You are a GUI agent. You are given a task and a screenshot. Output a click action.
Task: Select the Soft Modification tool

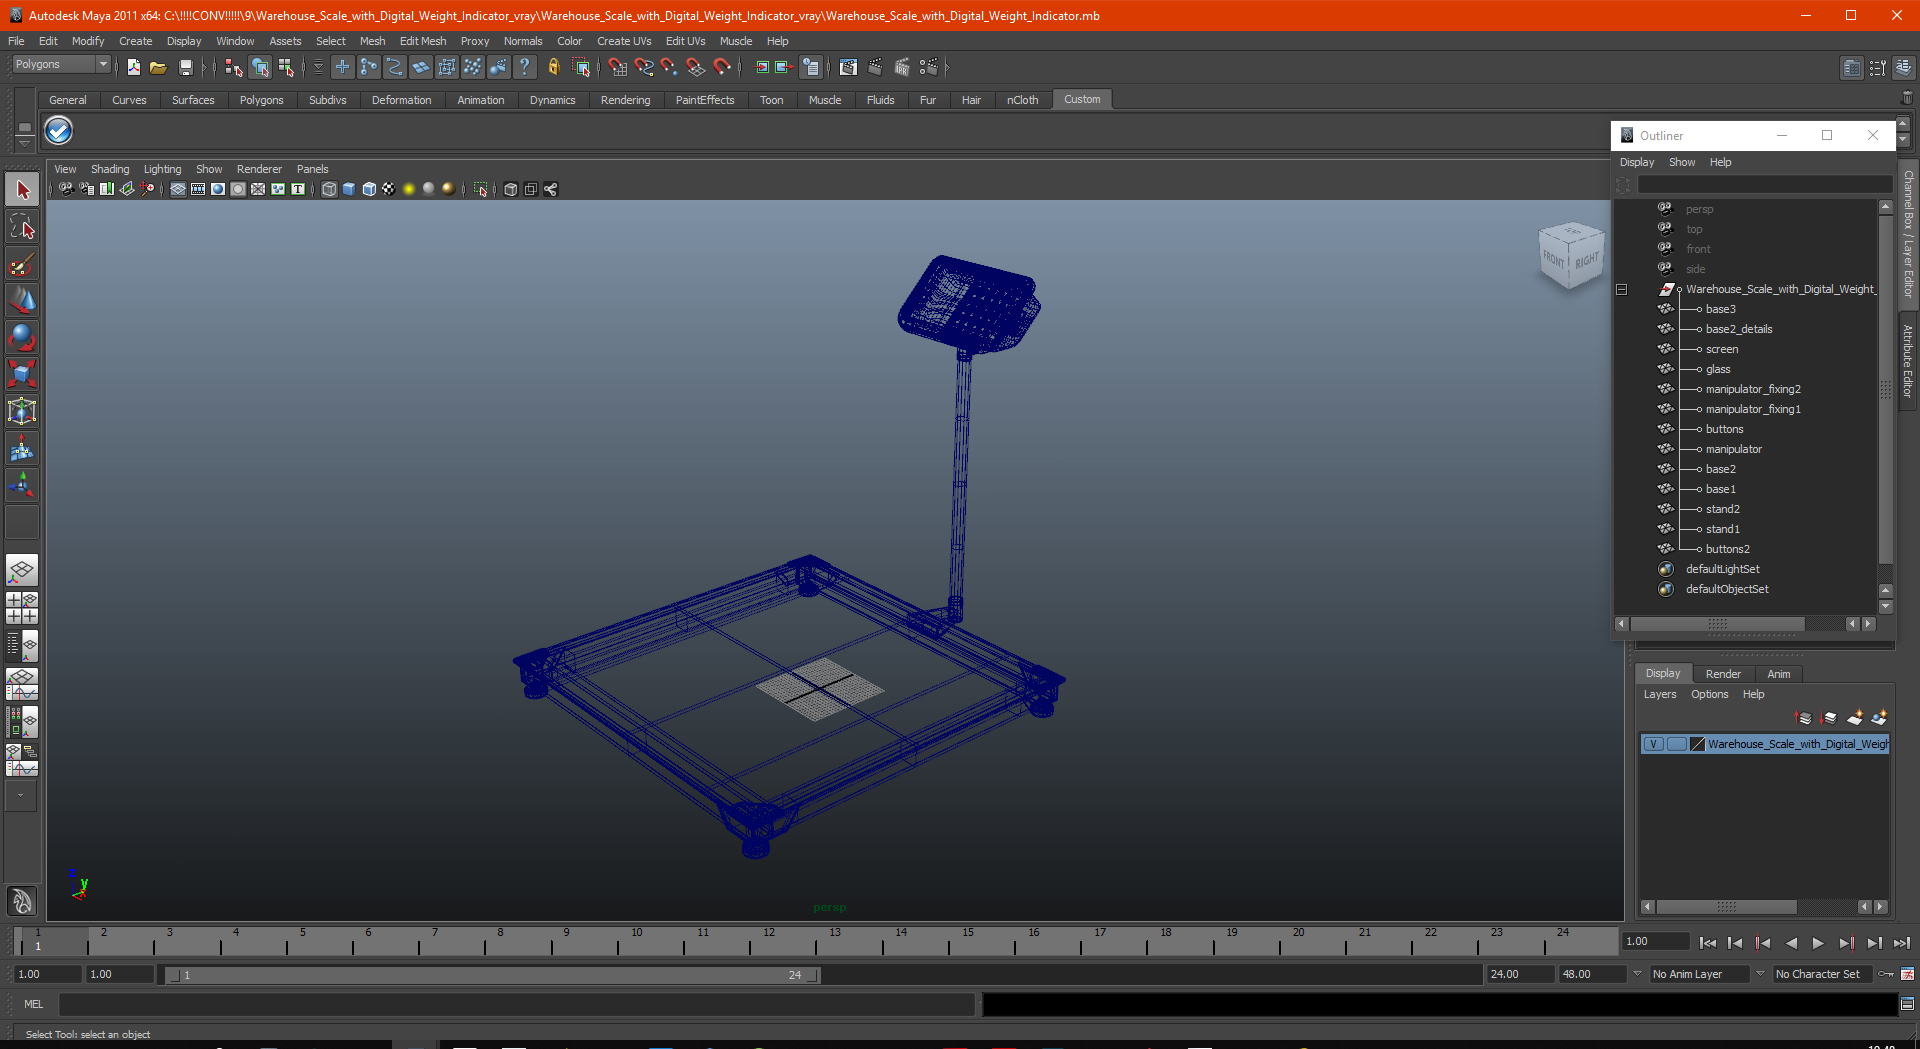(22, 449)
